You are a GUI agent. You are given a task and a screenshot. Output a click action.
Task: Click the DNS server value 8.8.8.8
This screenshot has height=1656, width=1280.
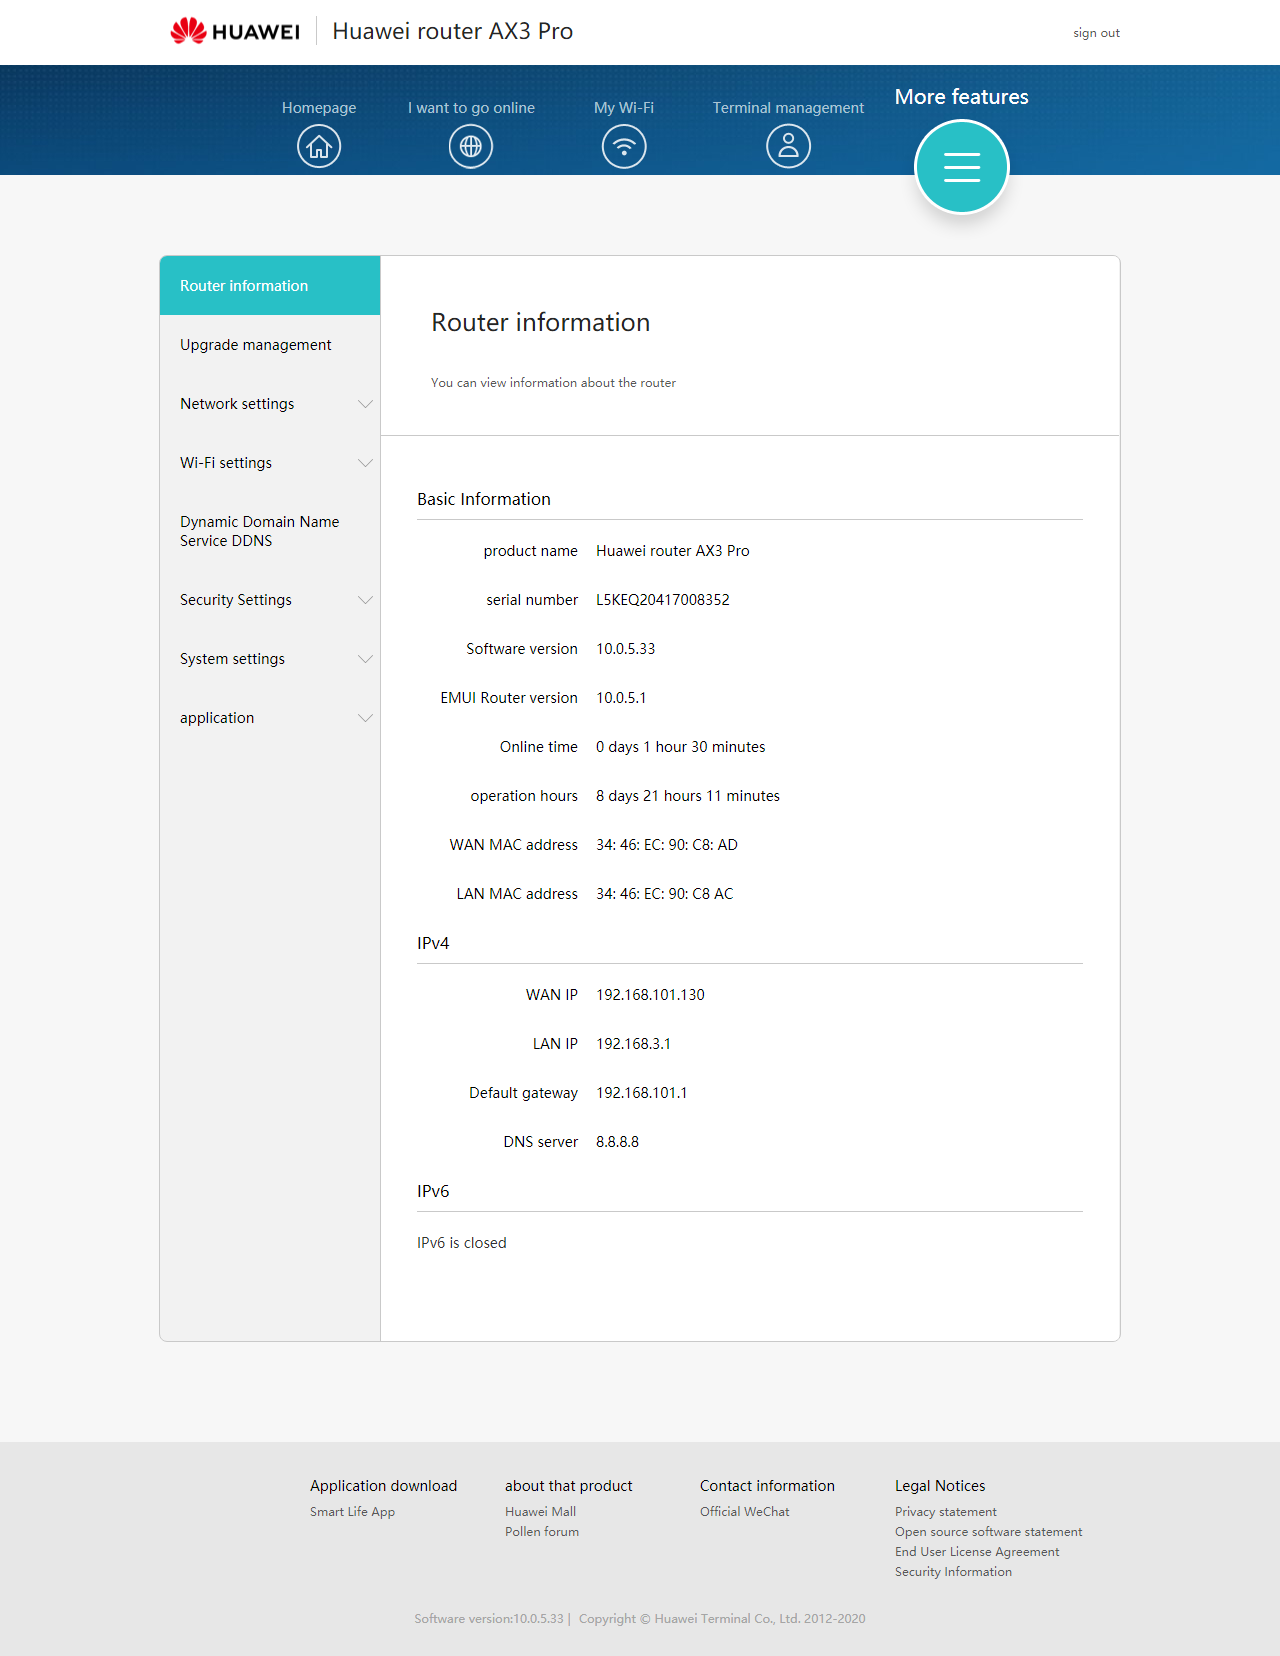tap(617, 1142)
